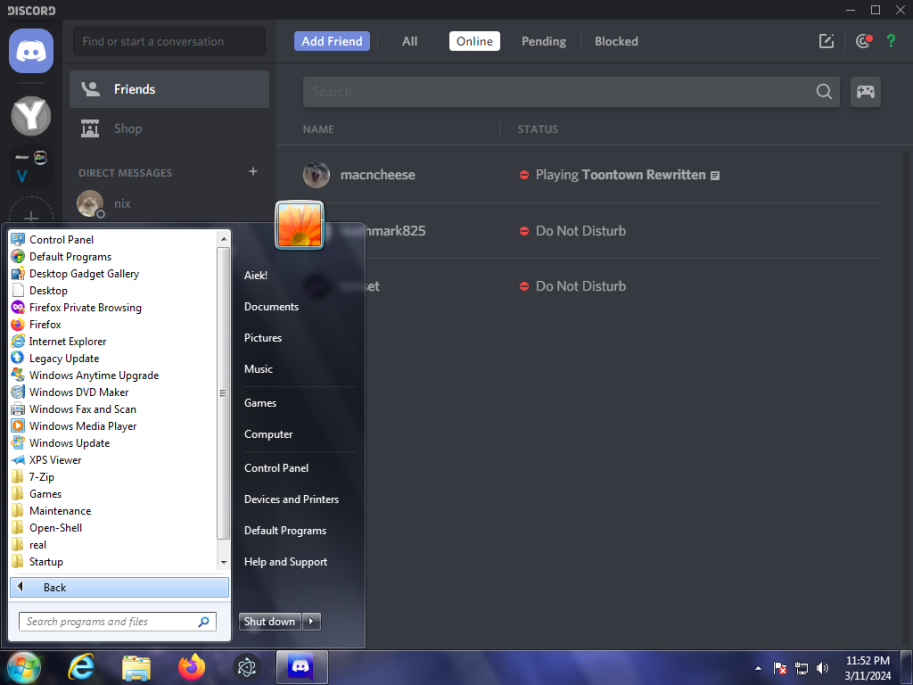Click the Add Friend button
This screenshot has height=685, width=913.
(x=332, y=41)
